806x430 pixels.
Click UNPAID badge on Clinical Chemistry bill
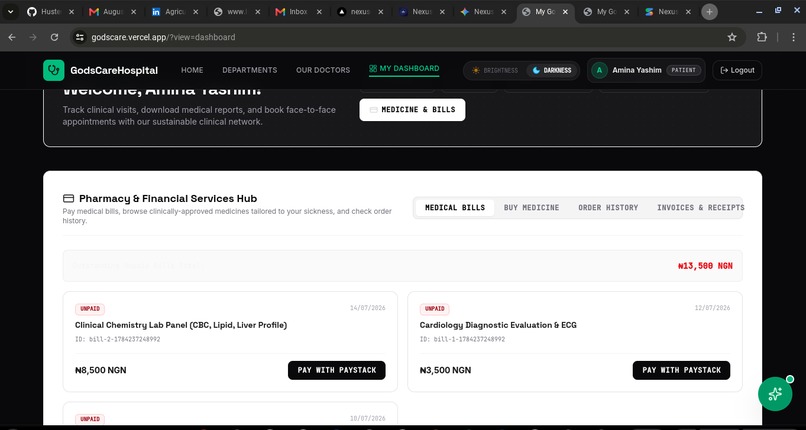coord(90,309)
